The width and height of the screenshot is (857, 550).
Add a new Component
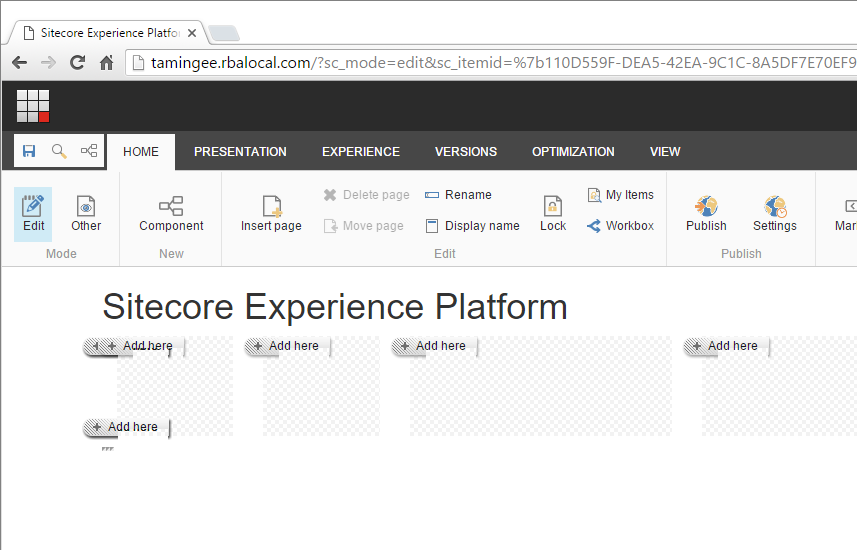(x=171, y=213)
